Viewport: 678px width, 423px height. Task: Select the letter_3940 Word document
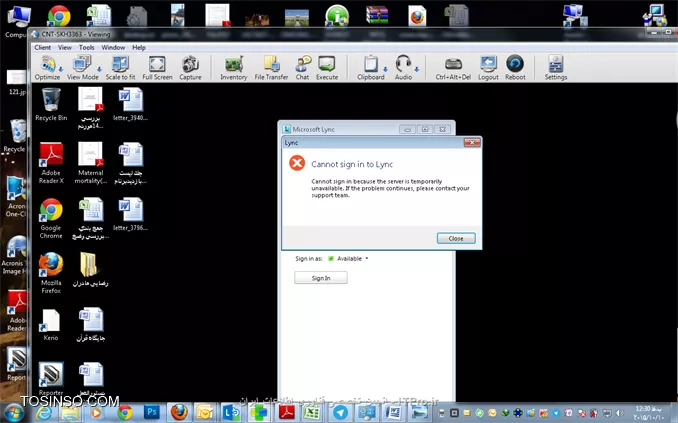[x=130, y=104]
